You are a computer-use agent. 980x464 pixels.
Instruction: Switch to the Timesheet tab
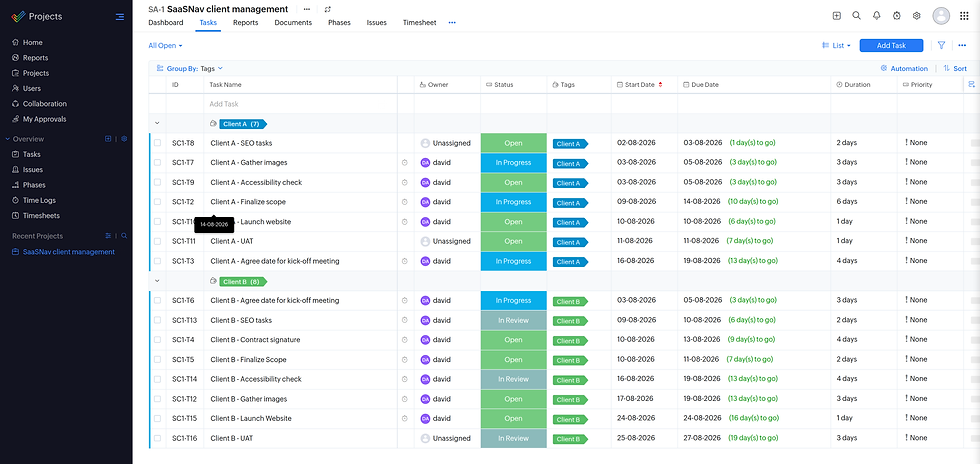pyautogui.click(x=421, y=23)
